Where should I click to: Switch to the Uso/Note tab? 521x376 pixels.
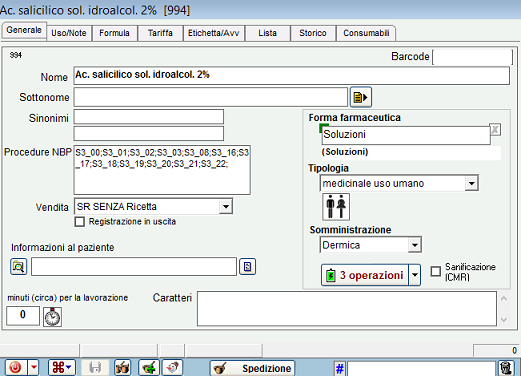[69, 33]
